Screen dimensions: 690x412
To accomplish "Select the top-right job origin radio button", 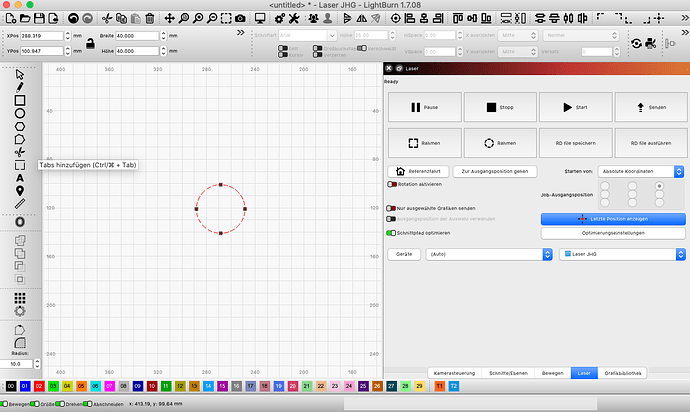I will point(659,186).
